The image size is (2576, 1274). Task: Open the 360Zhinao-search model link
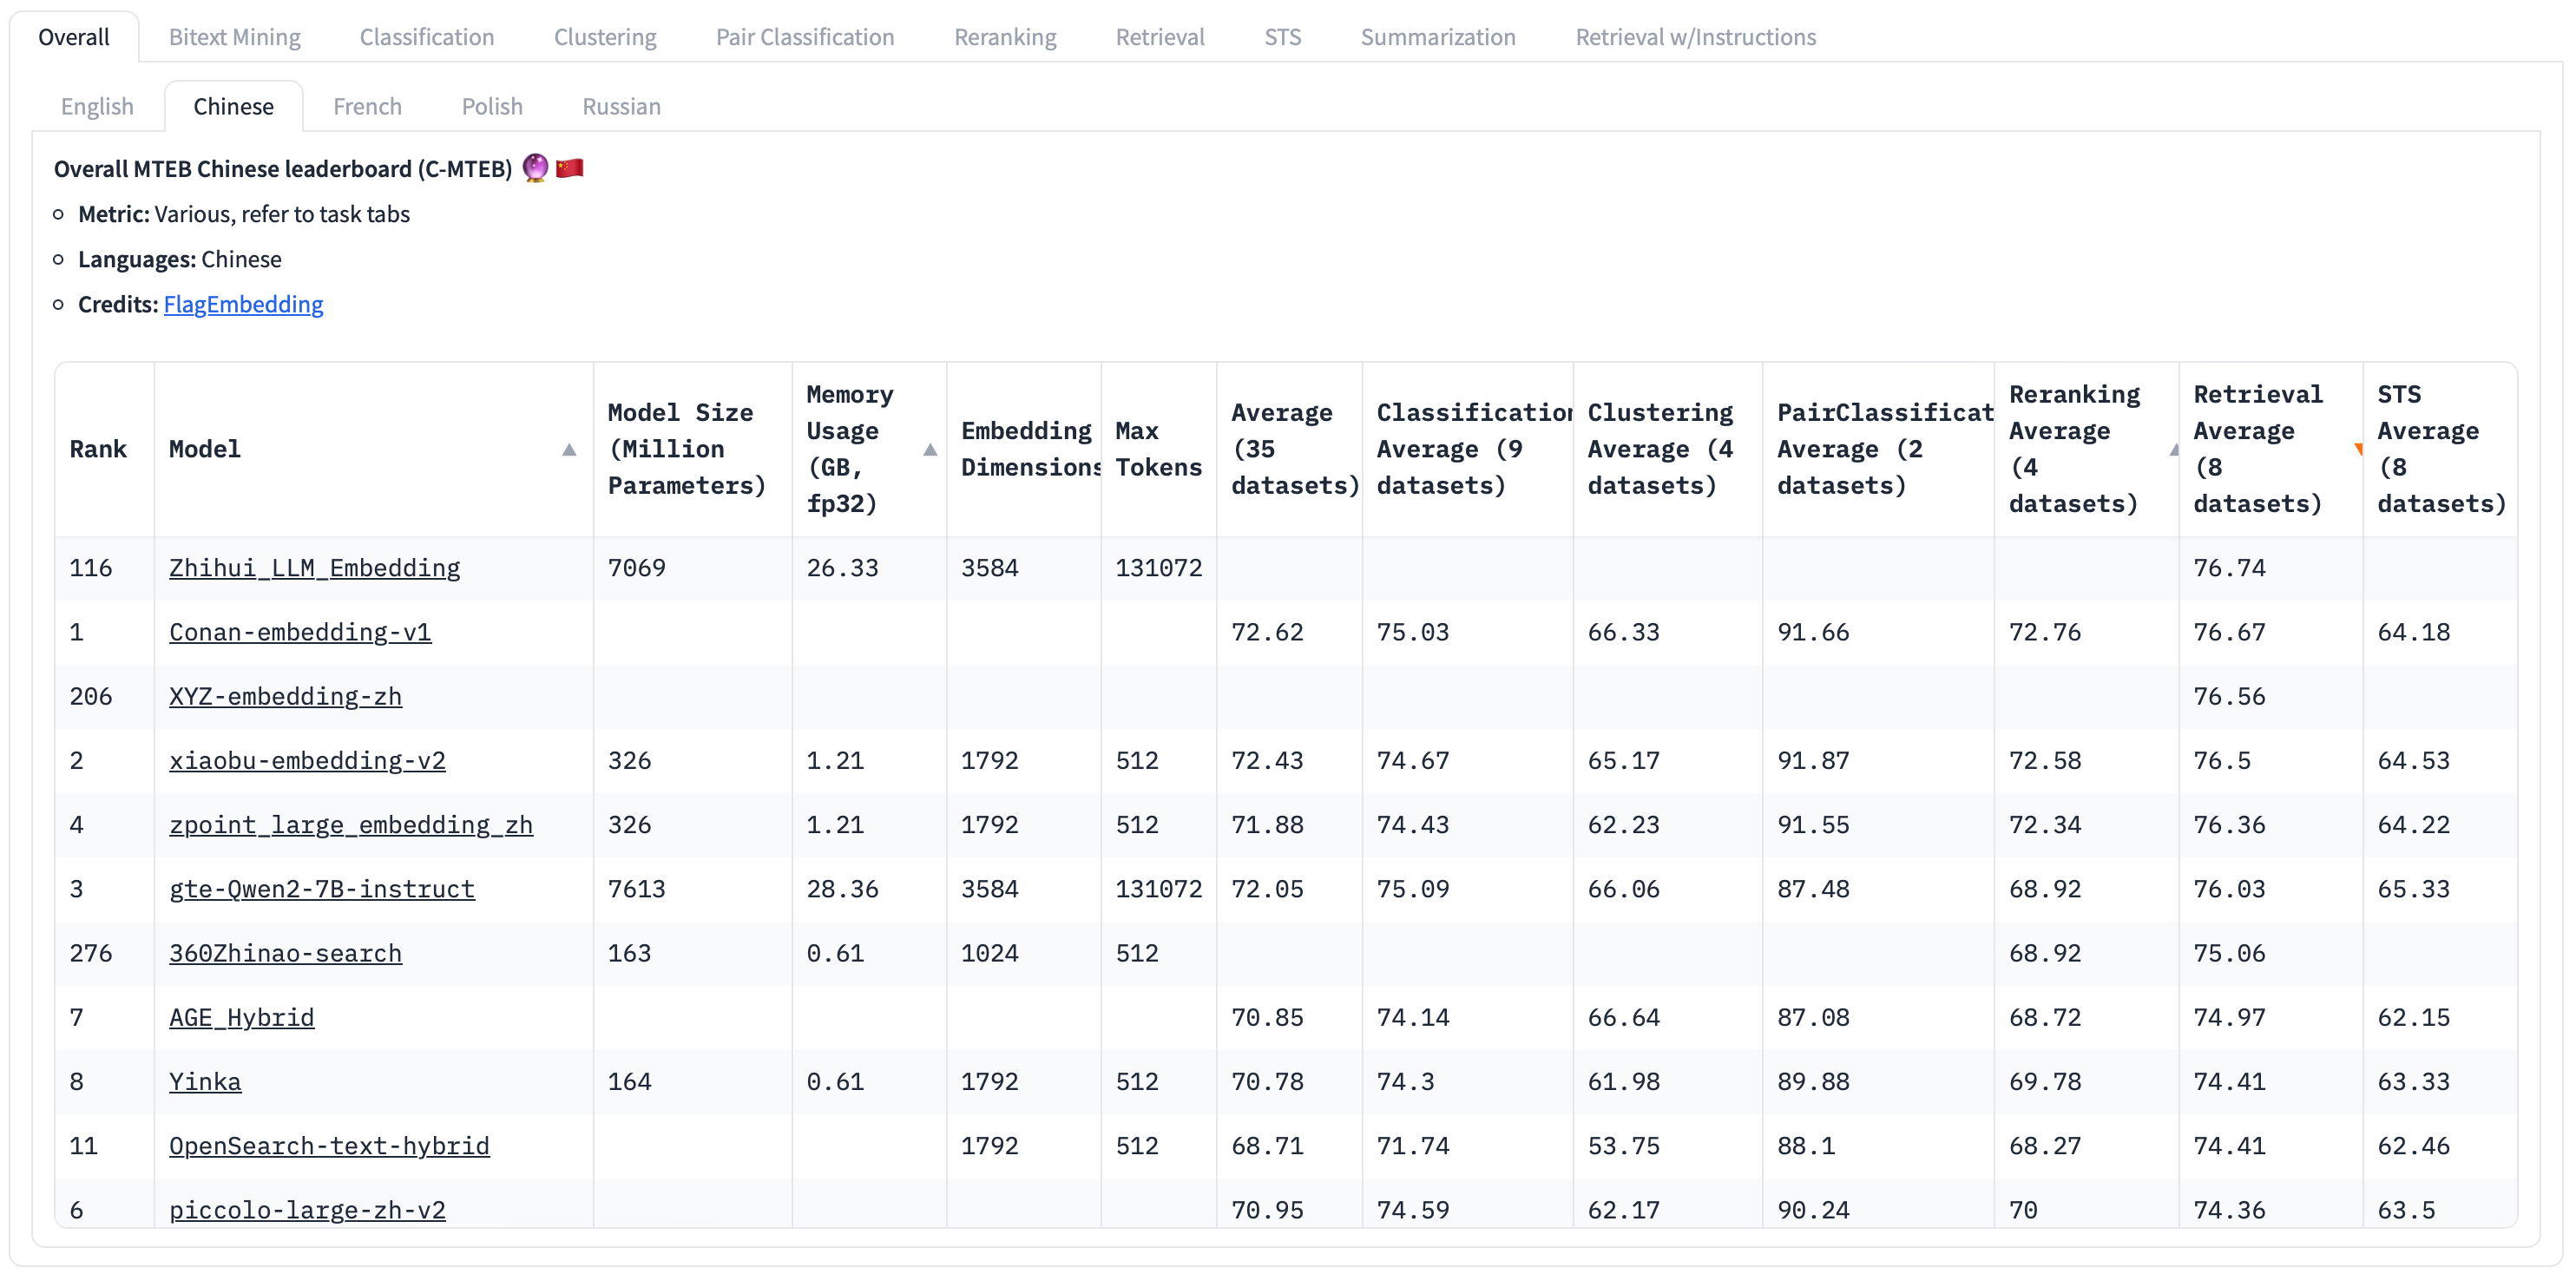(x=285, y=953)
